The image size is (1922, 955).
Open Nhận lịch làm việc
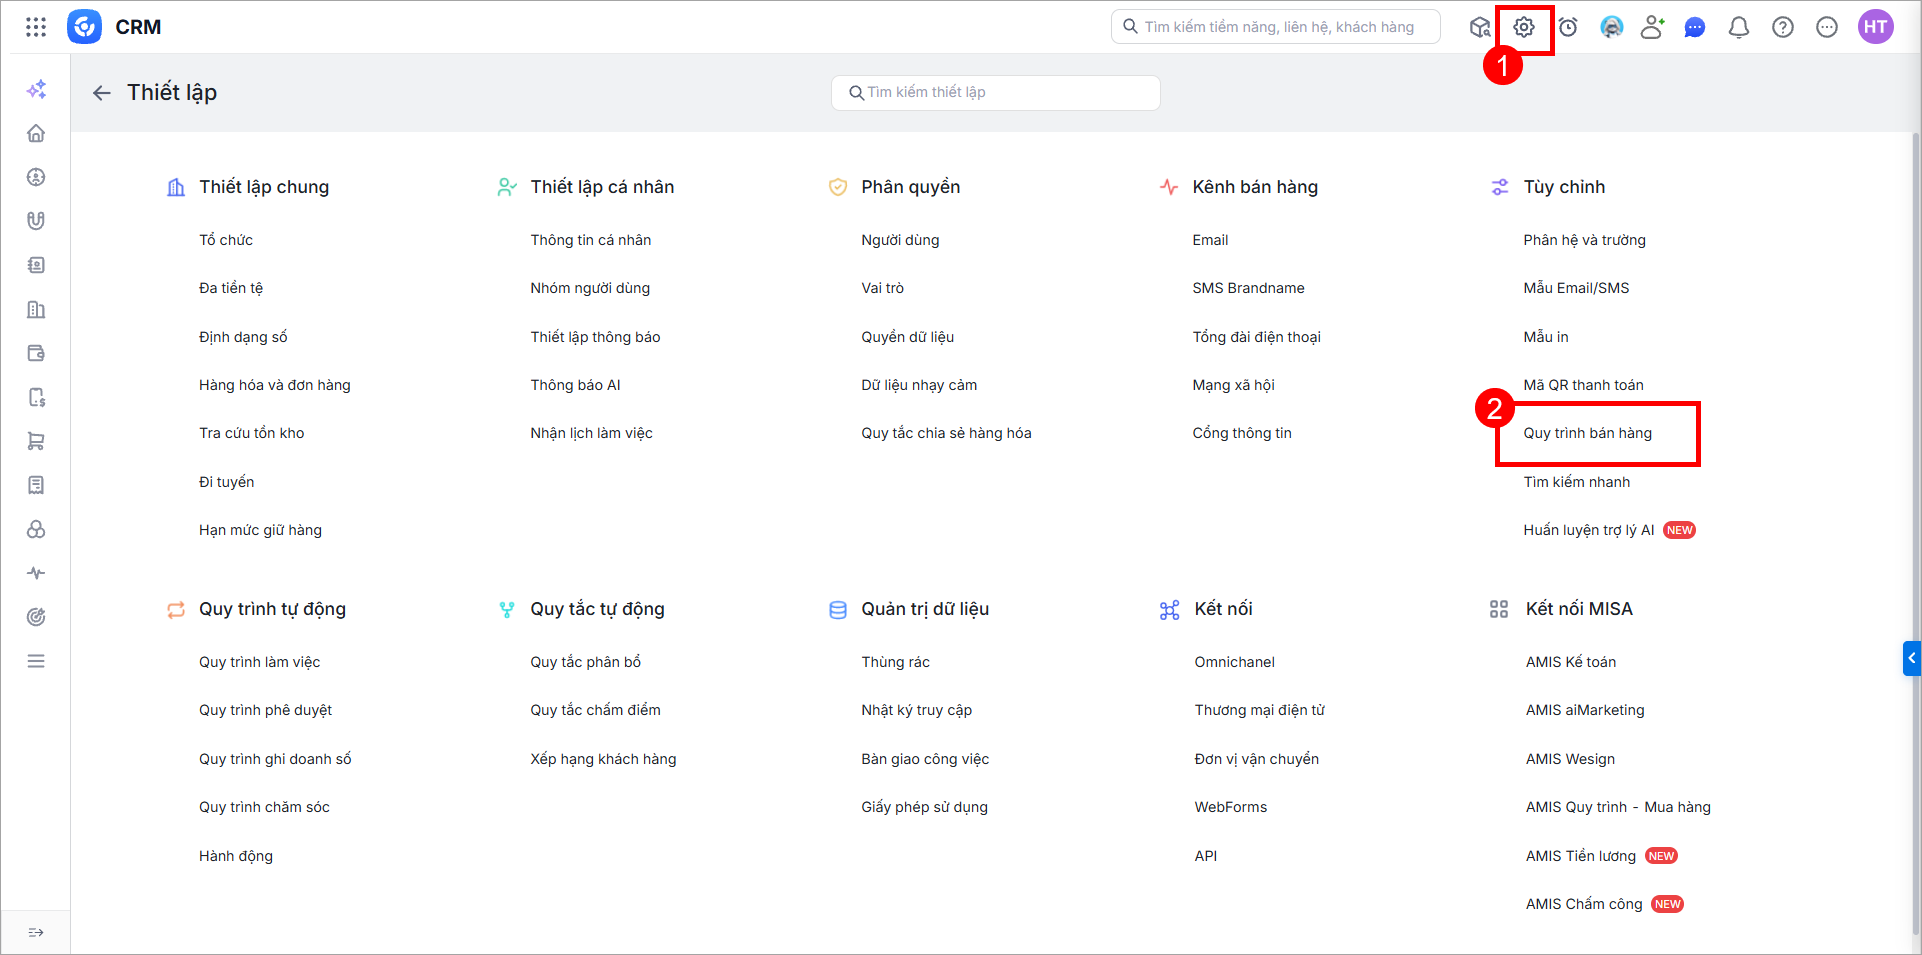(591, 433)
